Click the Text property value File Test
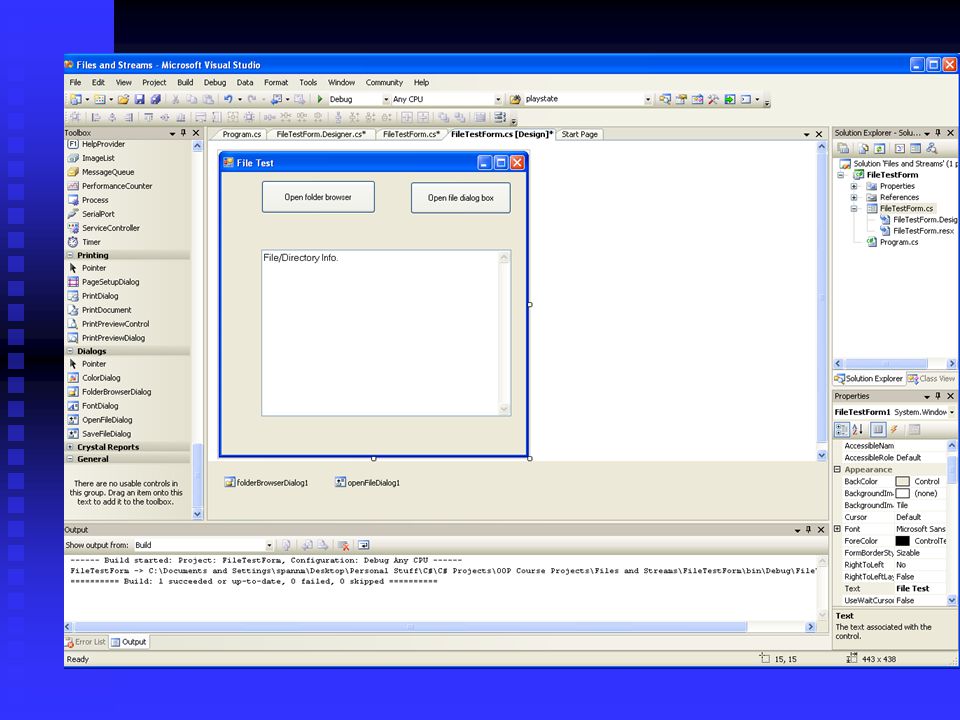 [913, 588]
